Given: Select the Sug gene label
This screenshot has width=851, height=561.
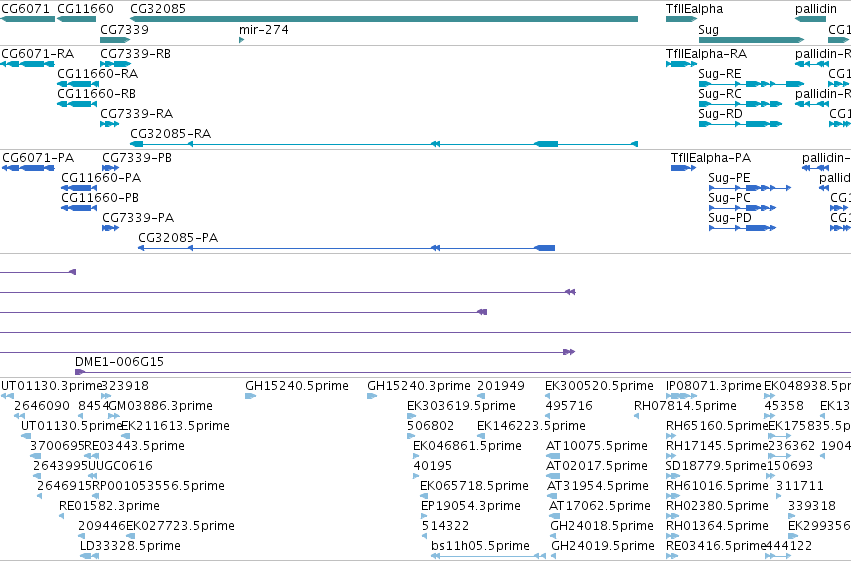Looking at the screenshot, I should (x=708, y=29).
